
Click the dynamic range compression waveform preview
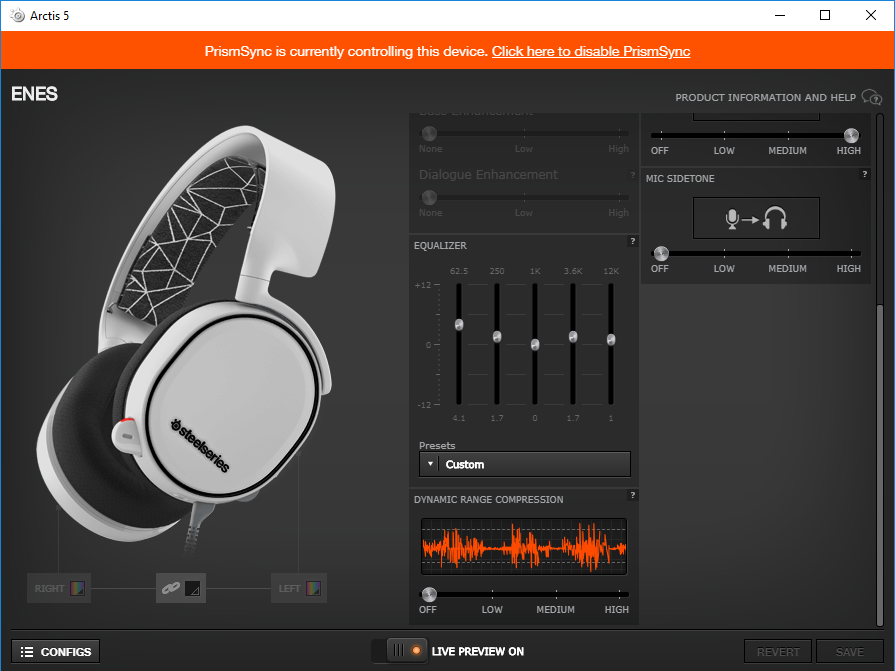tap(524, 547)
